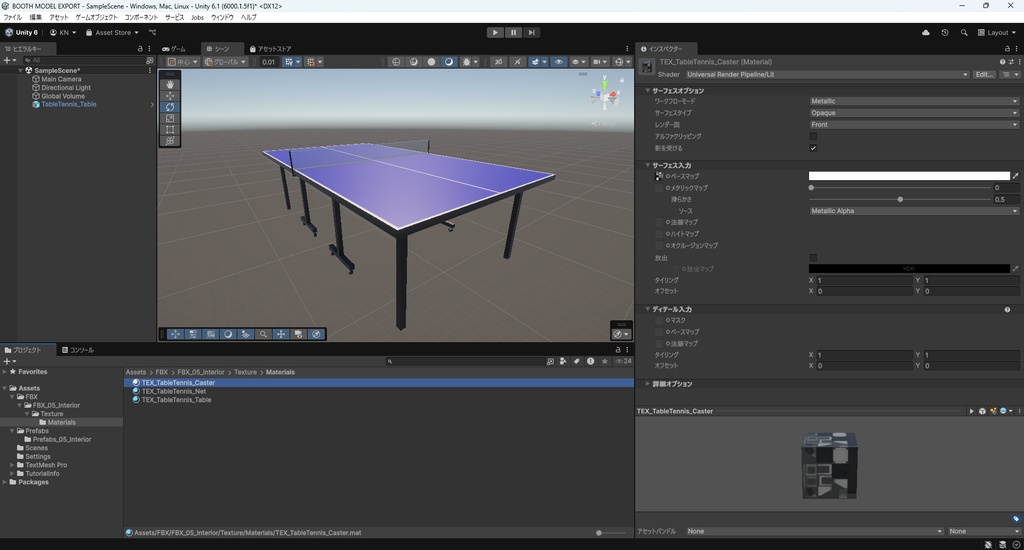
Task: Click the Step frame button
Action: (532, 32)
